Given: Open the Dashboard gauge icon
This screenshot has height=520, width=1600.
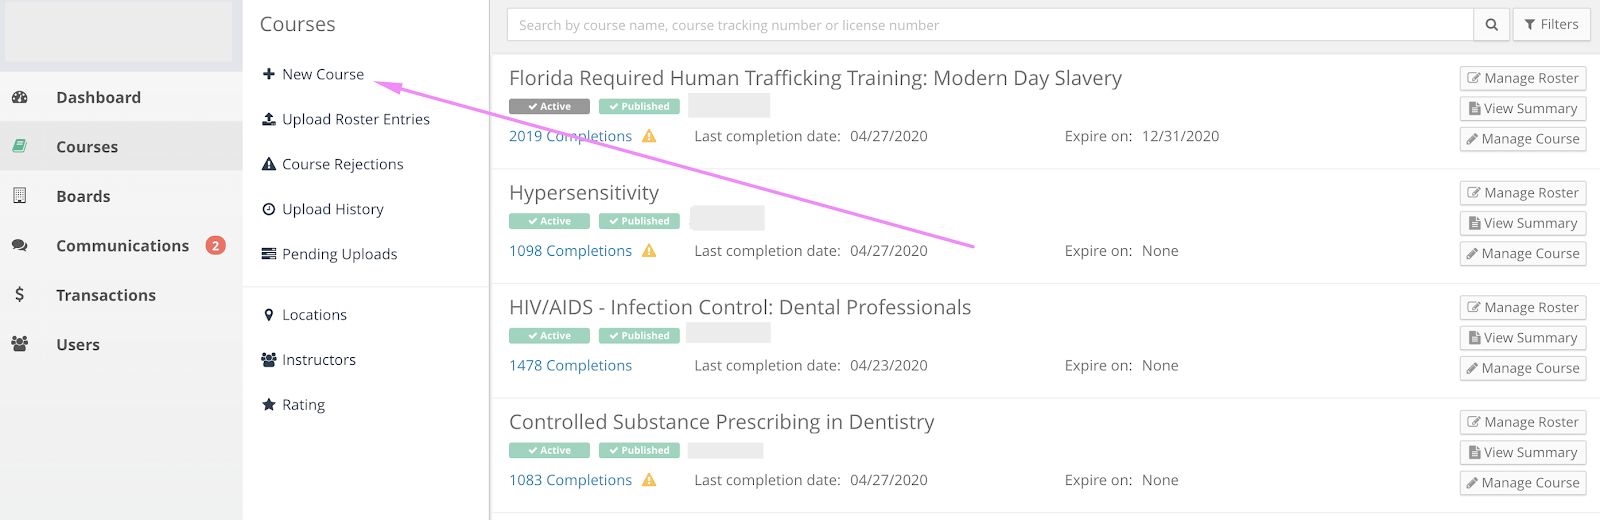Looking at the screenshot, I should tap(19, 97).
